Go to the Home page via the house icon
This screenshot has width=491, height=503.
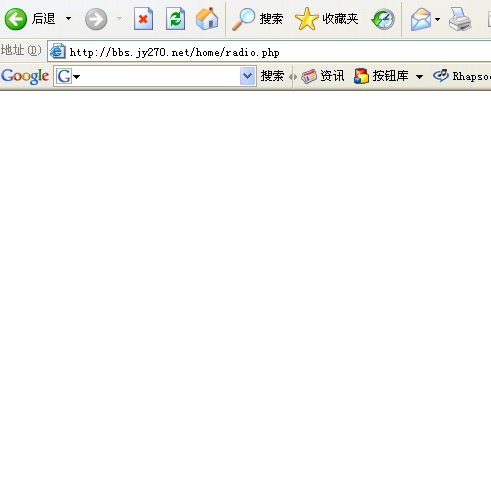tap(207, 19)
